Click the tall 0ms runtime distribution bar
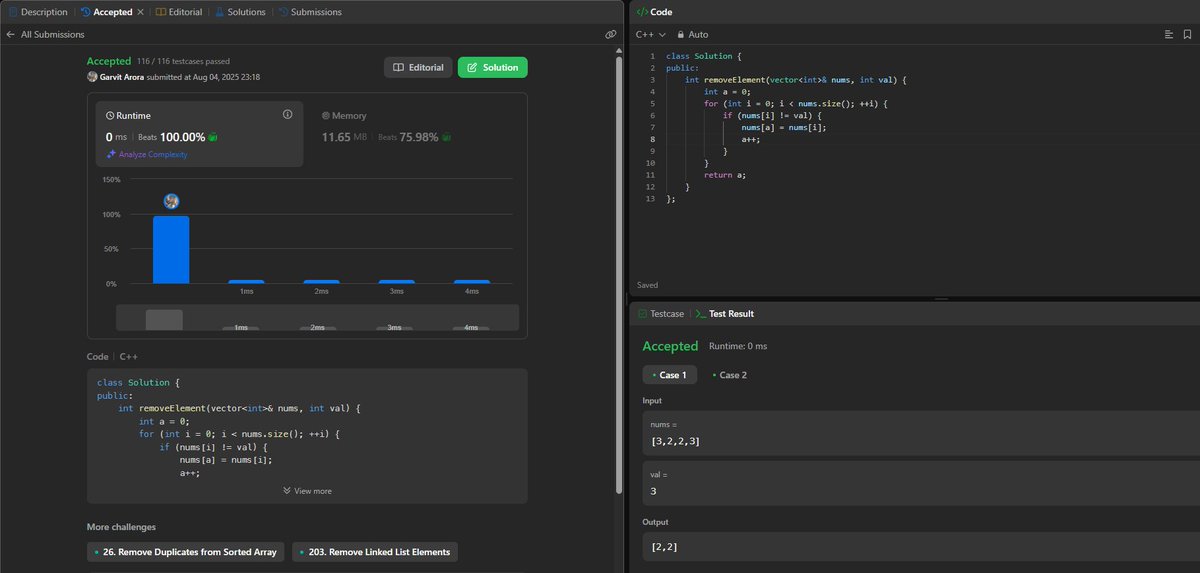The width and height of the screenshot is (1200, 573). [171, 250]
